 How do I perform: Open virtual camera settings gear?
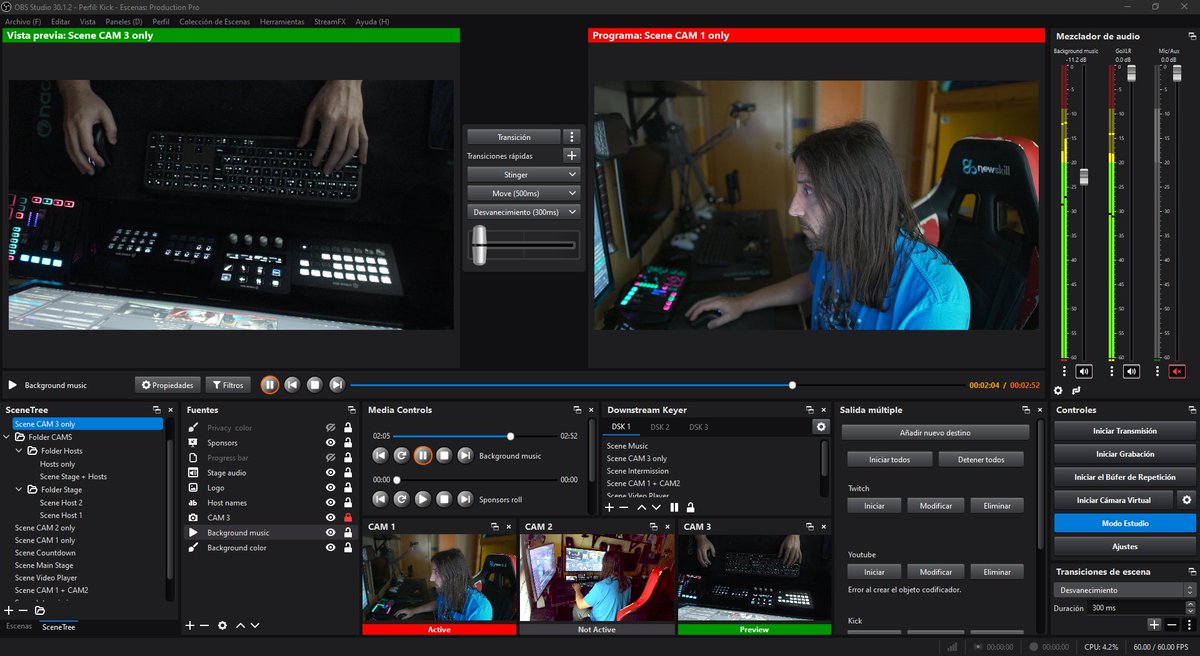pyautogui.click(x=1187, y=499)
